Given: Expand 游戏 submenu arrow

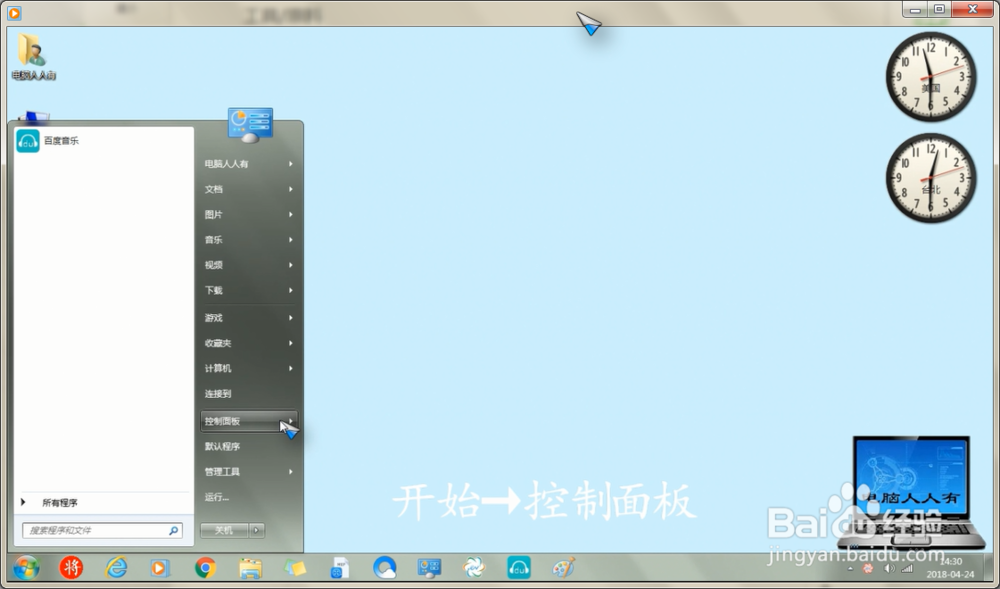Looking at the screenshot, I should (291, 317).
